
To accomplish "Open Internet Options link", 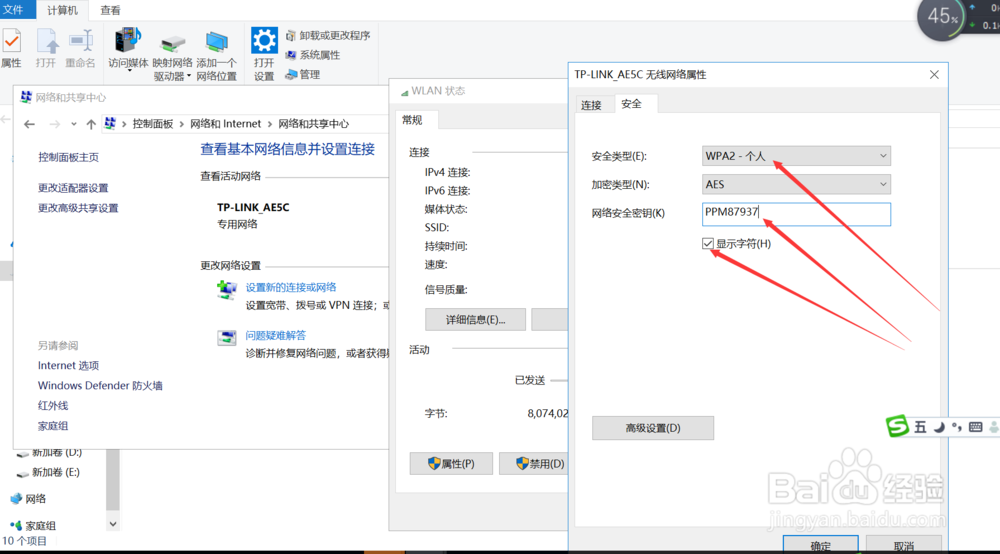I will (68, 365).
